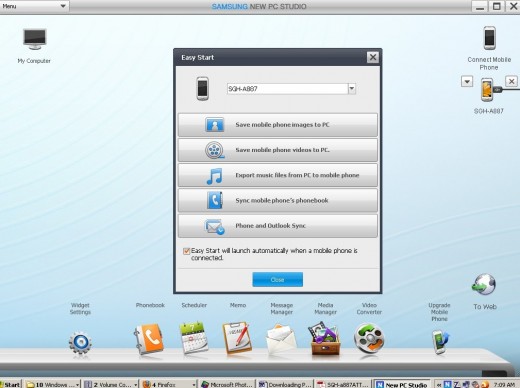520x388 pixels.
Task: Click Save mobile phone videos to PC
Action: 278,150
